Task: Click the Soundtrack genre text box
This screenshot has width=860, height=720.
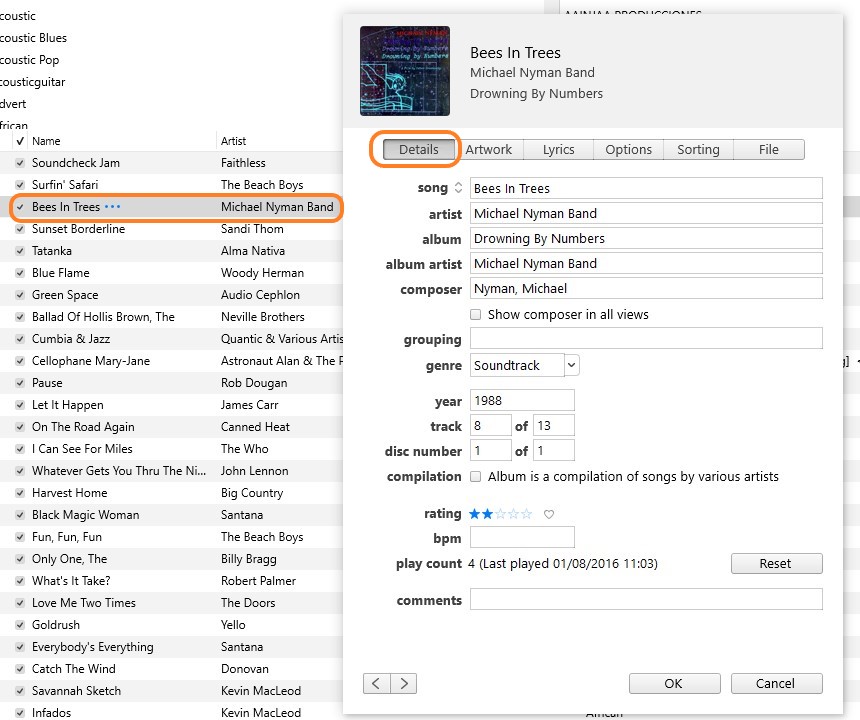Action: (517, 365)
